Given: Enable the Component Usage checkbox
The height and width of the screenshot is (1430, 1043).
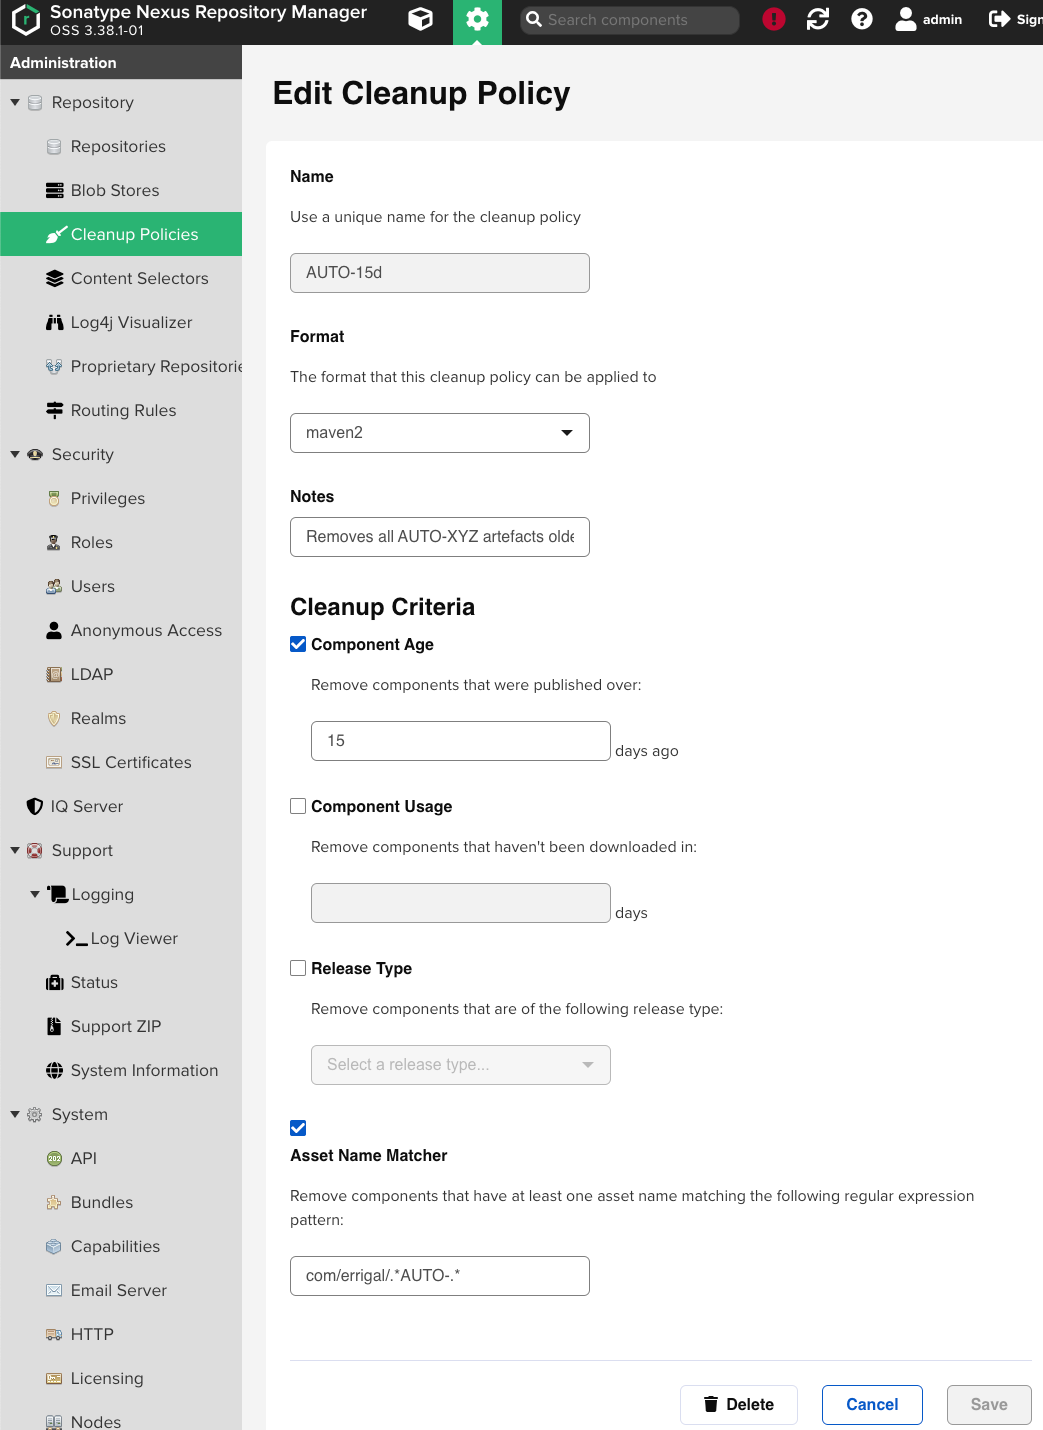Looking at the screenshot, I should 298,806.
